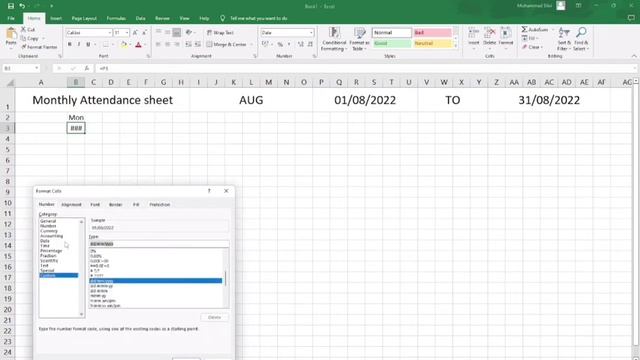Toggle underline formatting
The width and height of the screenshot is (640, 360).
[x=88, y=44]
